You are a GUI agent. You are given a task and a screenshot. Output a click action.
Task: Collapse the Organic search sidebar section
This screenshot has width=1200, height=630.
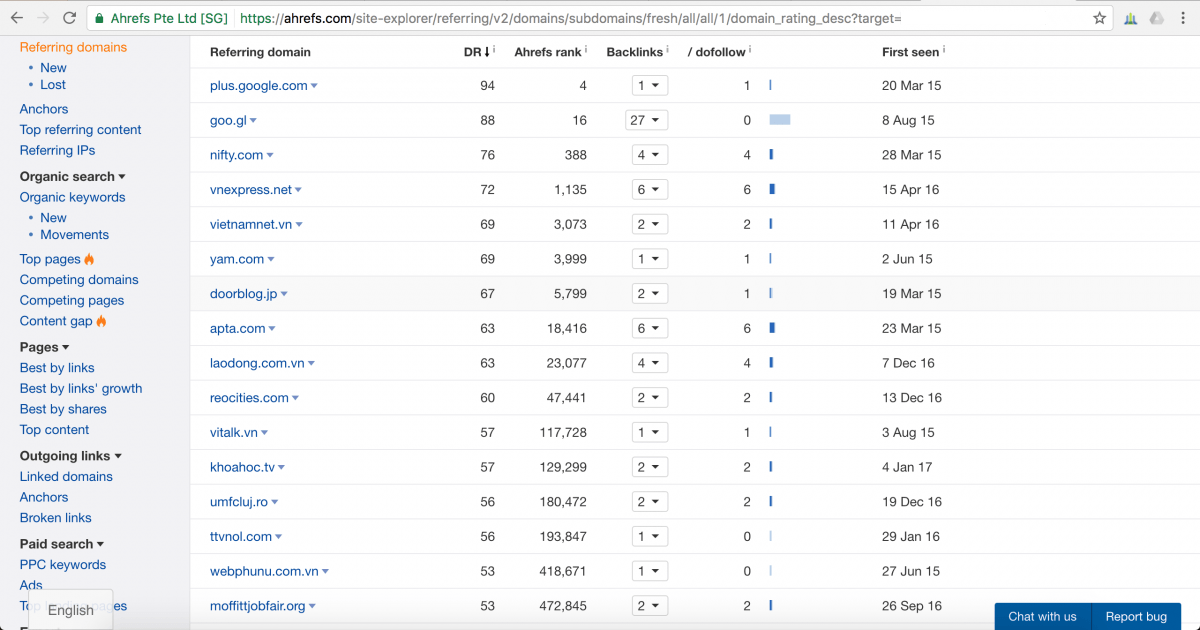[x=73, y=177]
